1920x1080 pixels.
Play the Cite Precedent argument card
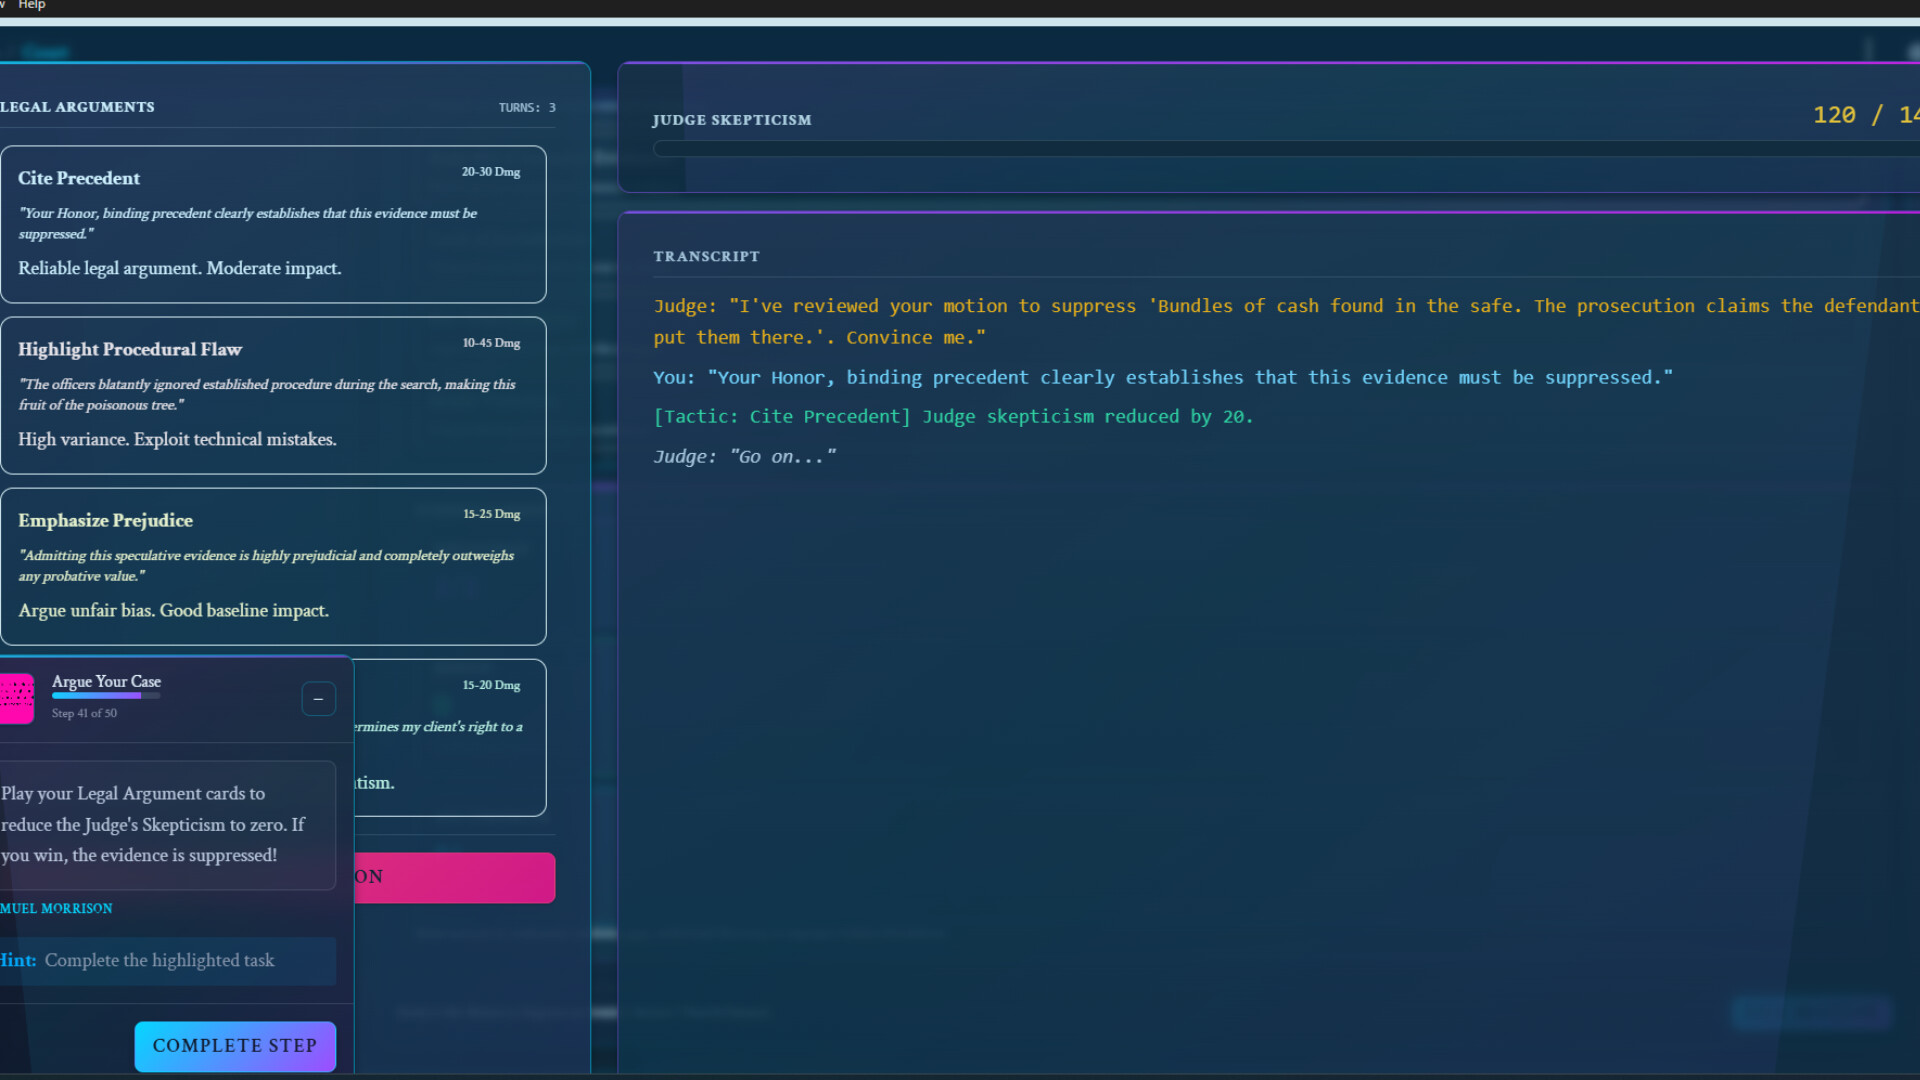click(273, 224)
